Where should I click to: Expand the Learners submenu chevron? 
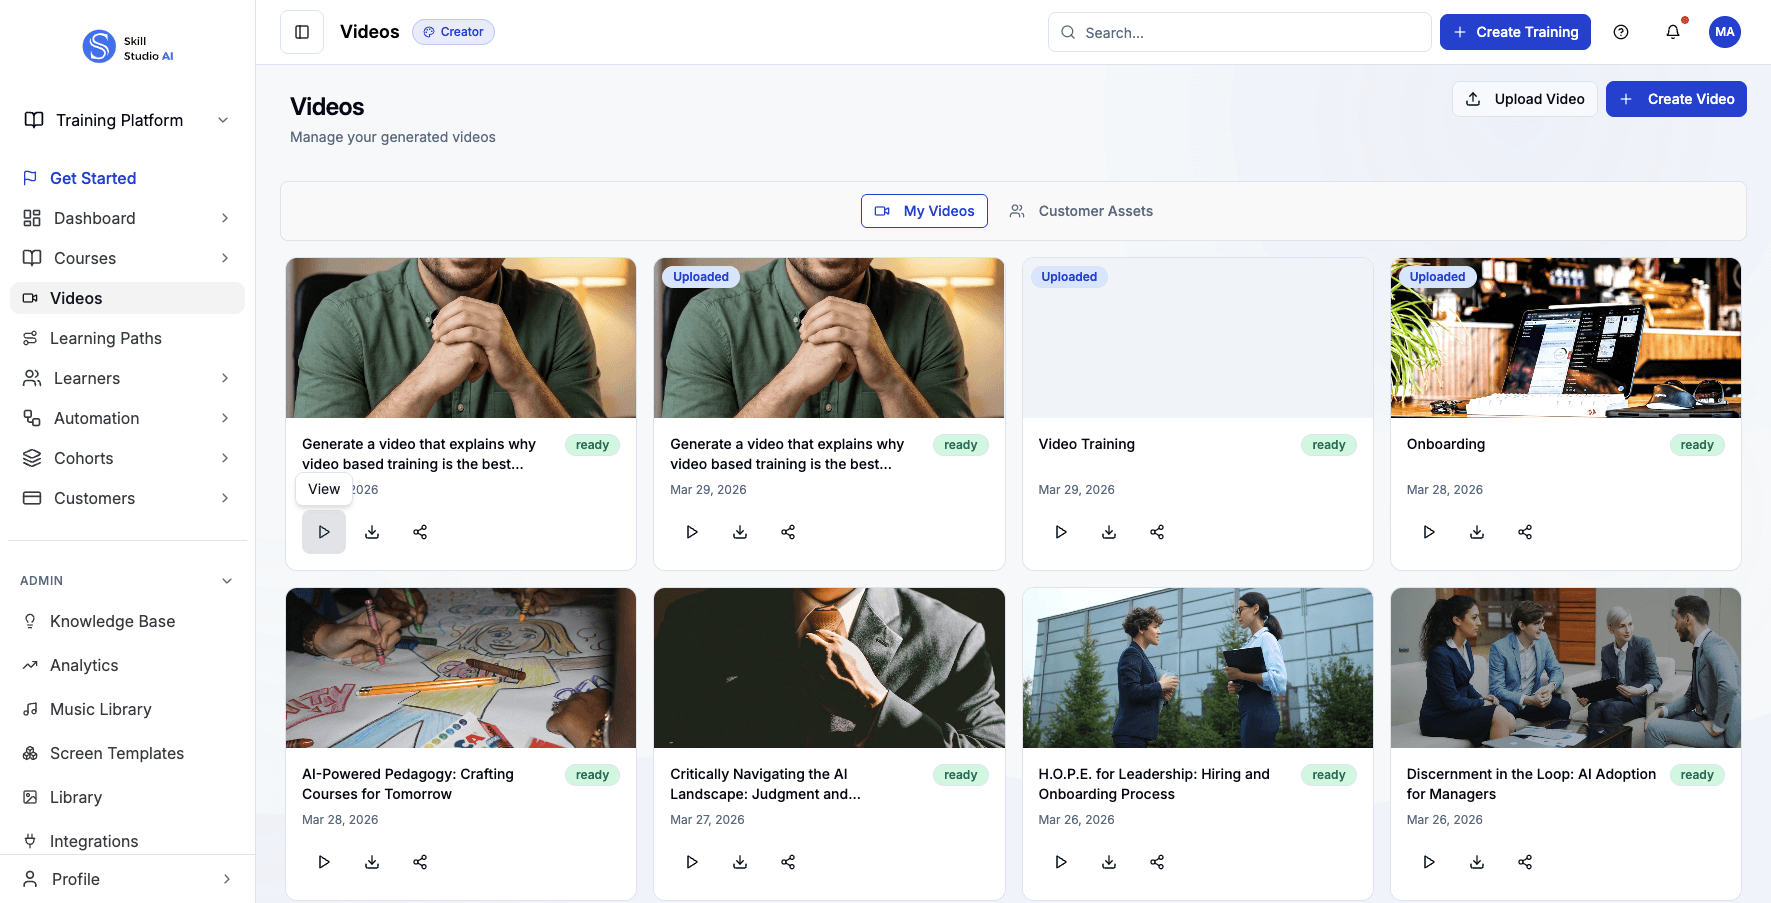click(225, 378)
